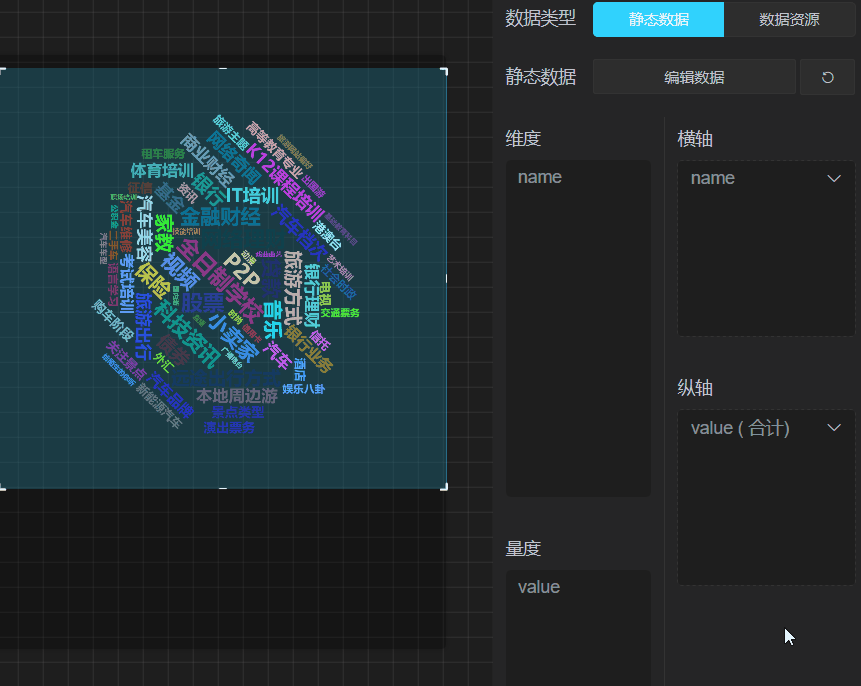
Task: Click the word 体育培训 in the cloud
Action: click(162, 170)
